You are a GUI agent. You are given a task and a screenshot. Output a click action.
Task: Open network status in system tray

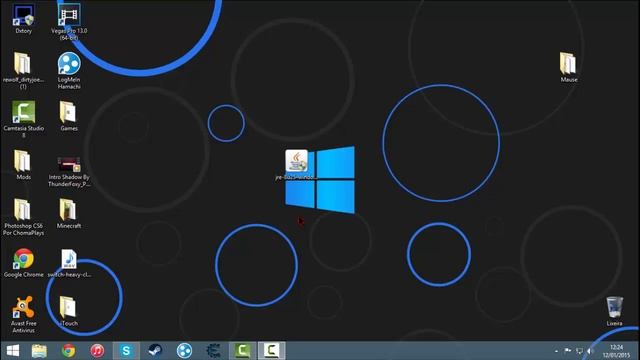point(579,351)
